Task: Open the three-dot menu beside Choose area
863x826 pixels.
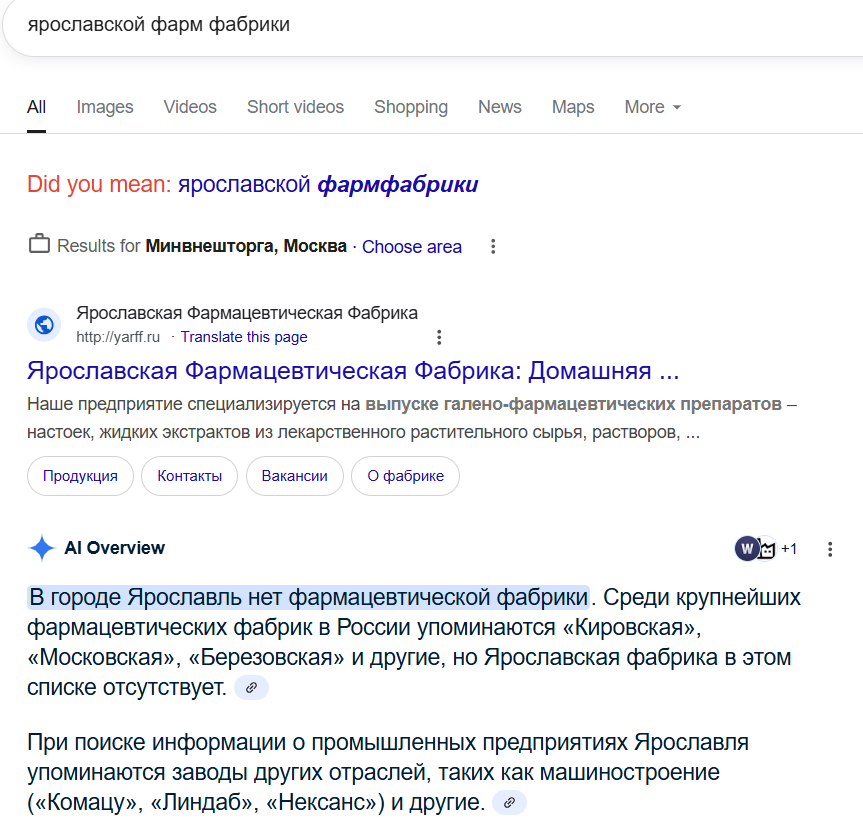Action: pyautogui.click(x=493, y=246)
